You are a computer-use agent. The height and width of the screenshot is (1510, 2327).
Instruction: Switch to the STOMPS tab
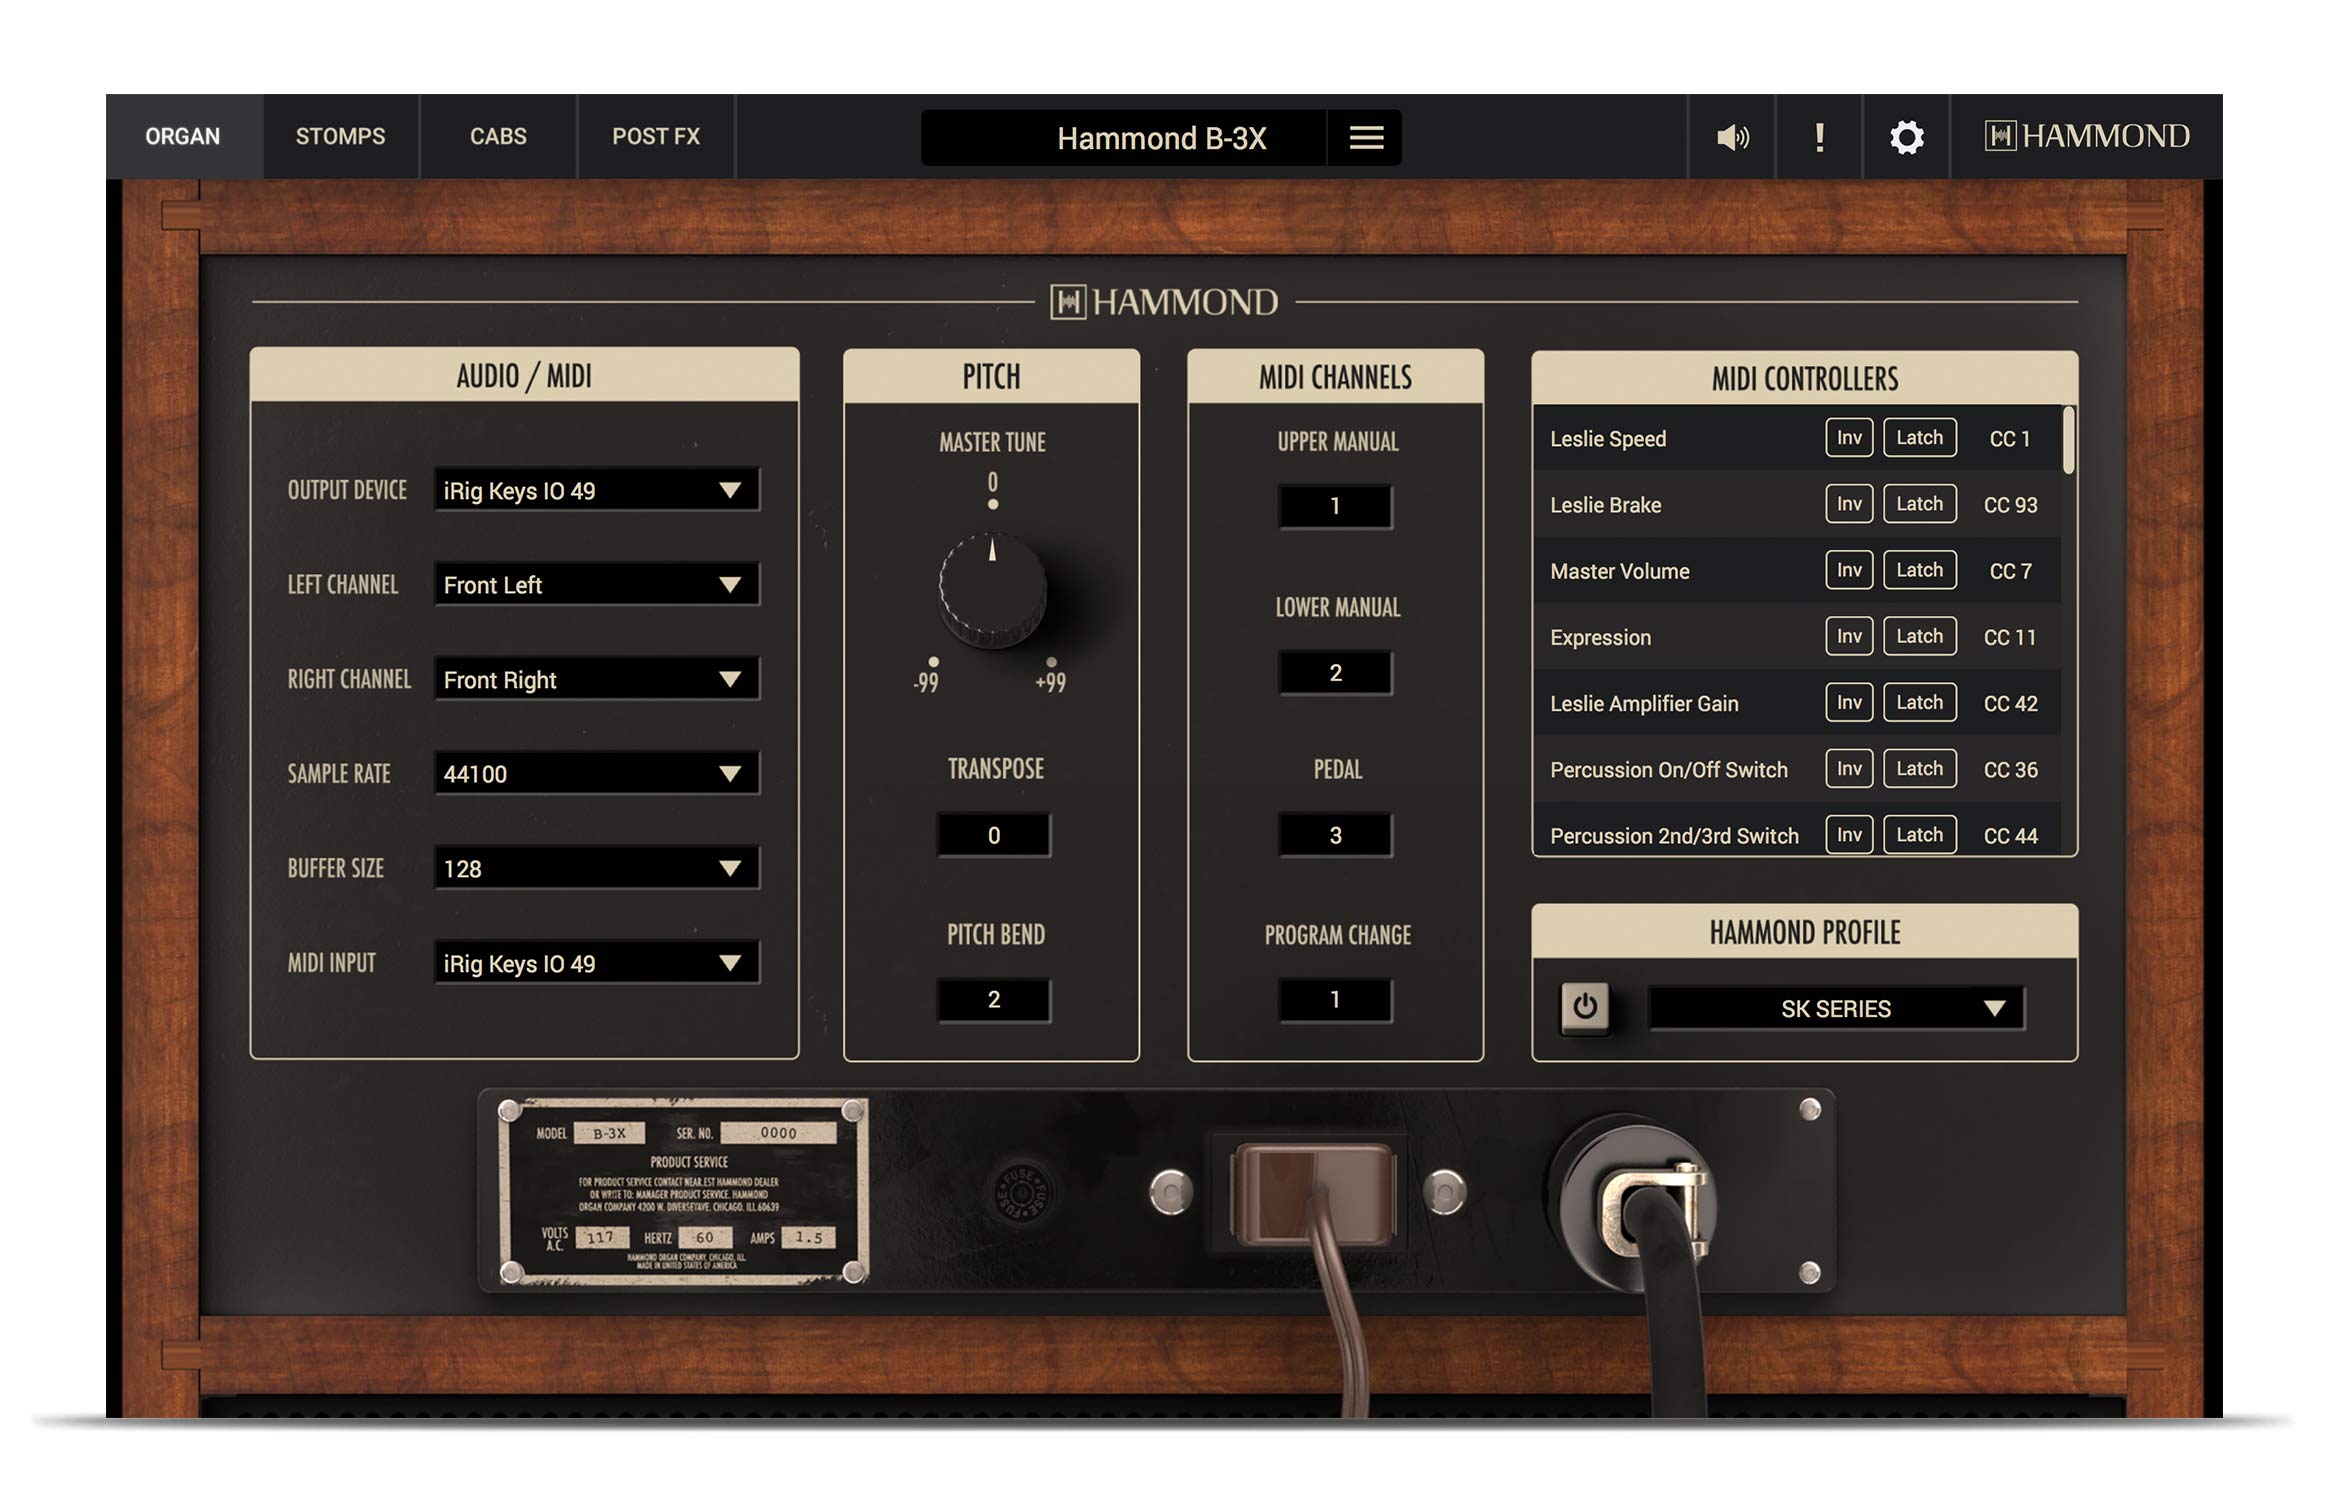340,137
